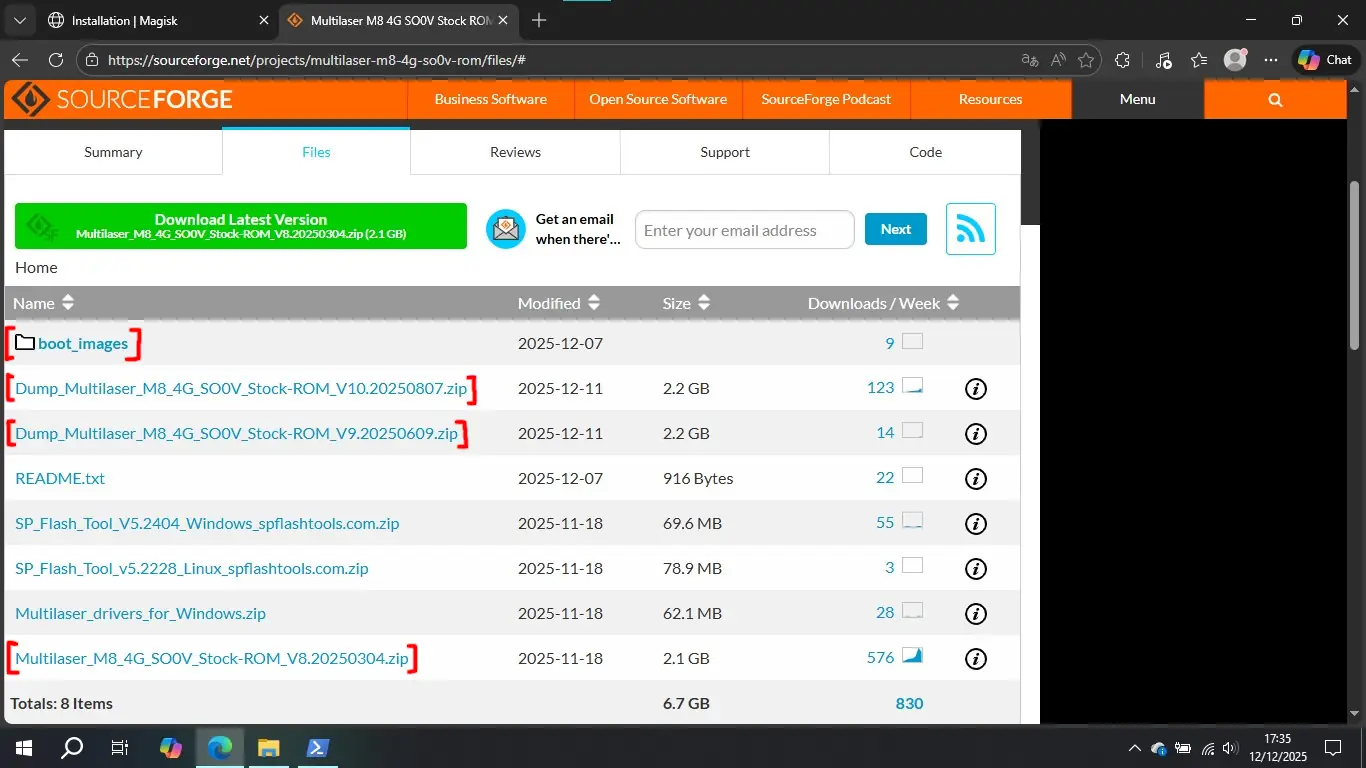The width and height of the screenshot is (1366, 768).
Task: Add page to favorites star icon
Action: [1086, 60]
